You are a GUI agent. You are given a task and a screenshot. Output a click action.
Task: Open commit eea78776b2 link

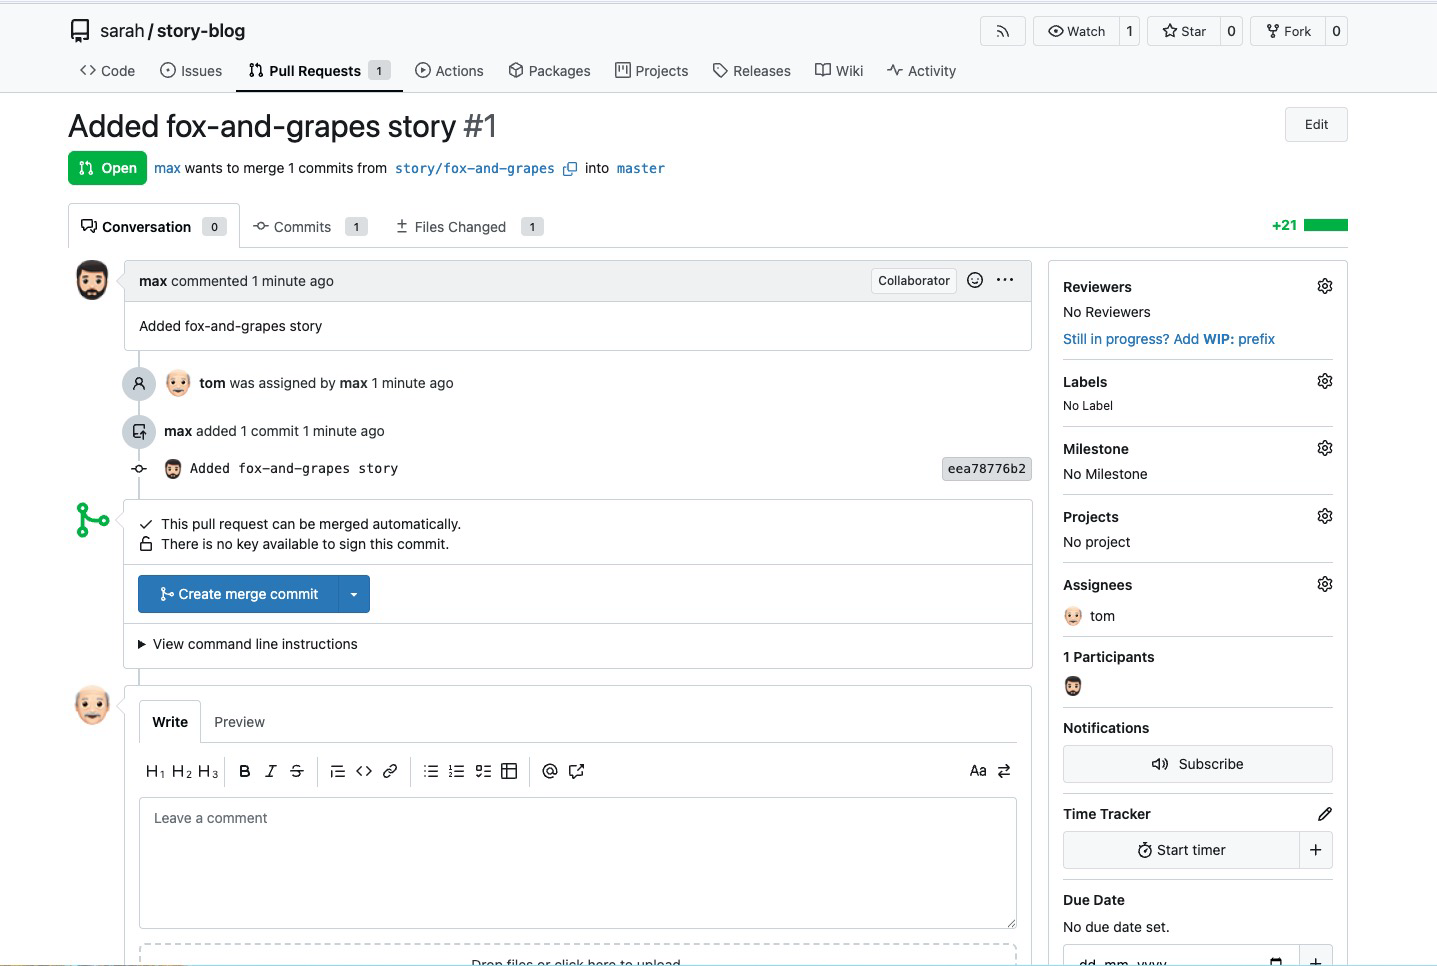(x=986, y=469)
